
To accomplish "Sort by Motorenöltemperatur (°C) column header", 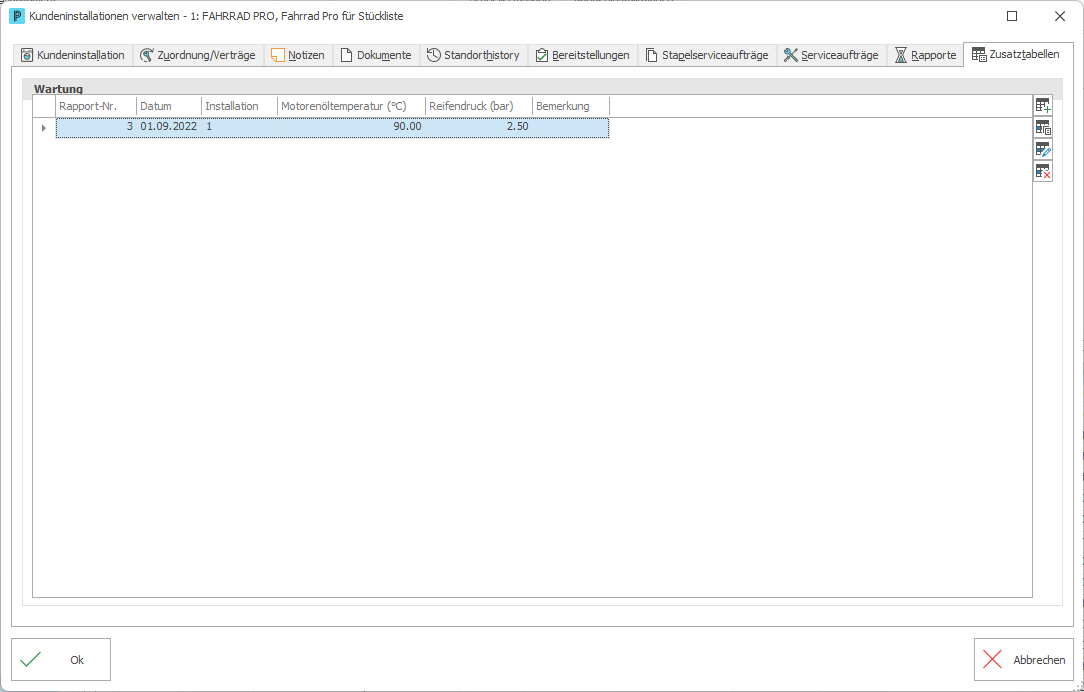I will click(x=351, y=106).
